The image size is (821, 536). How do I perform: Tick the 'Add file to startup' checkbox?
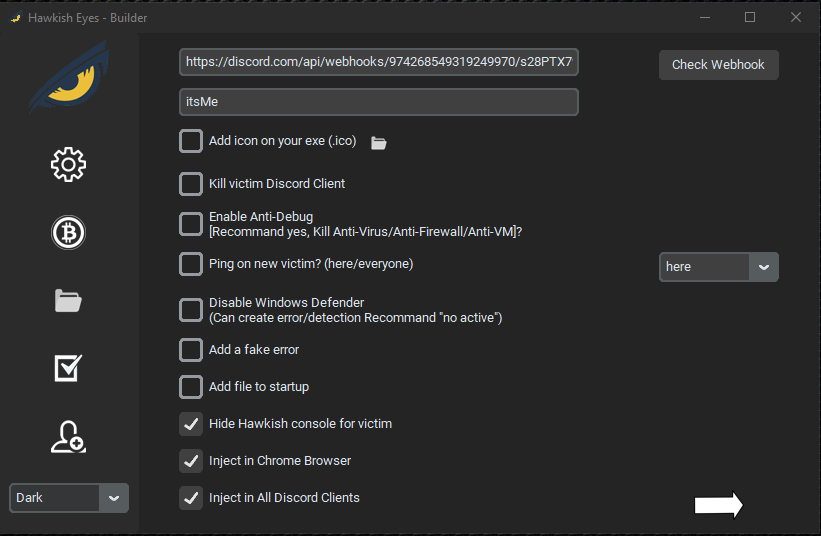point(191,387)
